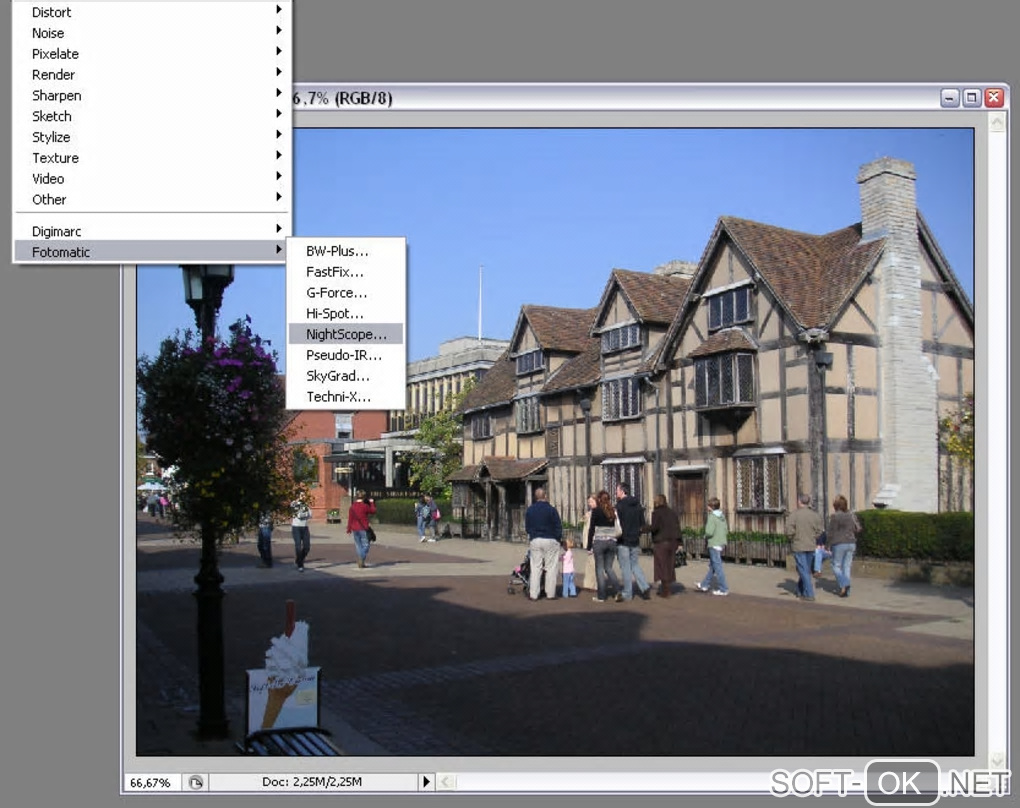Launch the FastFix filter
Viewport: 1020px width, 808px height.
[x=345, y=272]
